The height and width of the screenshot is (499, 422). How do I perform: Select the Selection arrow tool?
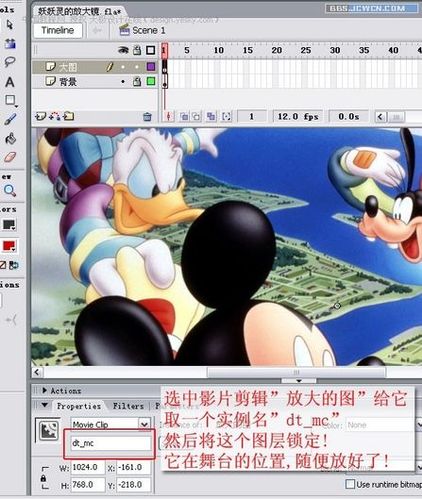click(x=10, y=24)
